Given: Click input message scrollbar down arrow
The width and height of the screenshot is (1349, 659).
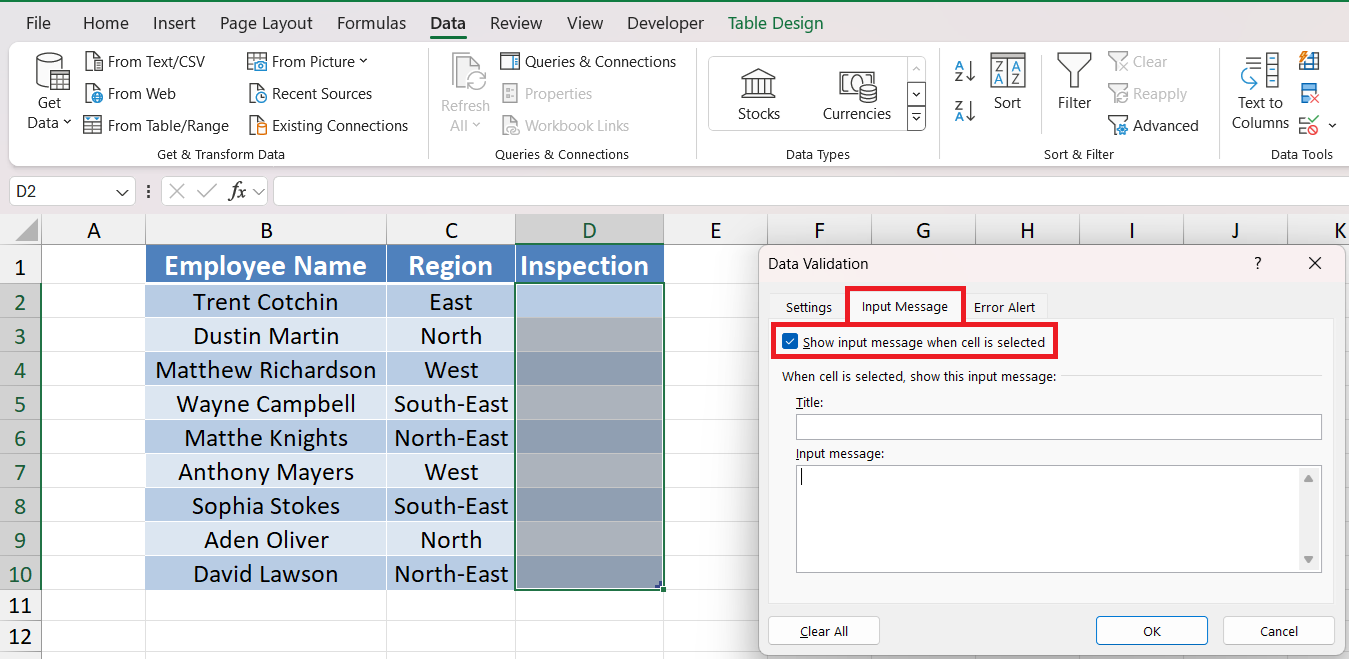Looking at the screenshot, I should click(x=1309, y=560).
